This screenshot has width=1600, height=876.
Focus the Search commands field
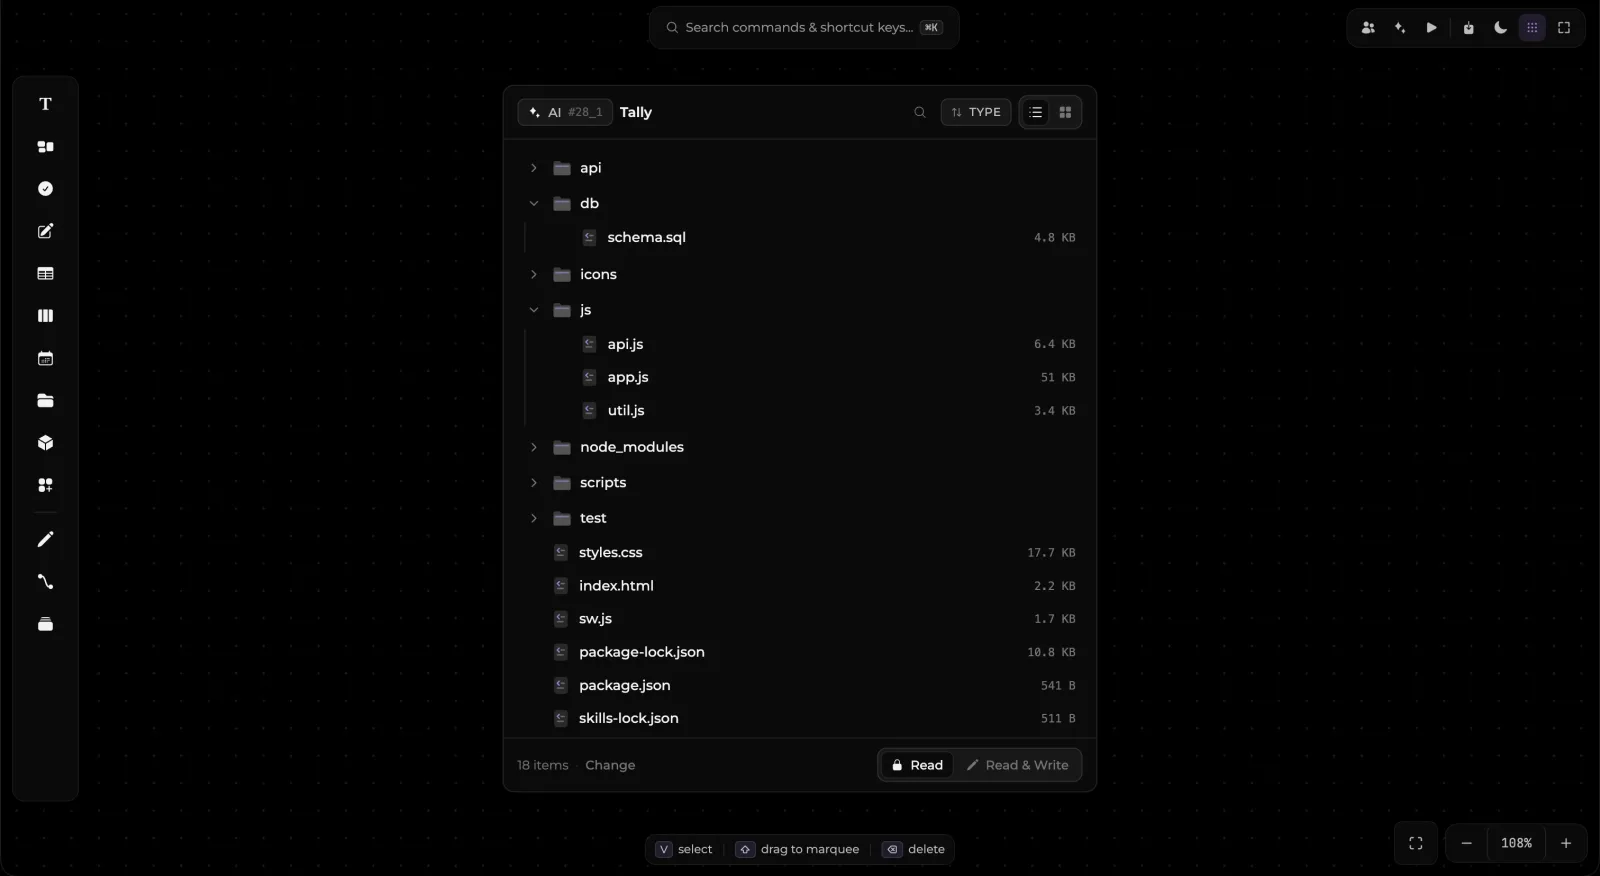(x=804, y=27)
